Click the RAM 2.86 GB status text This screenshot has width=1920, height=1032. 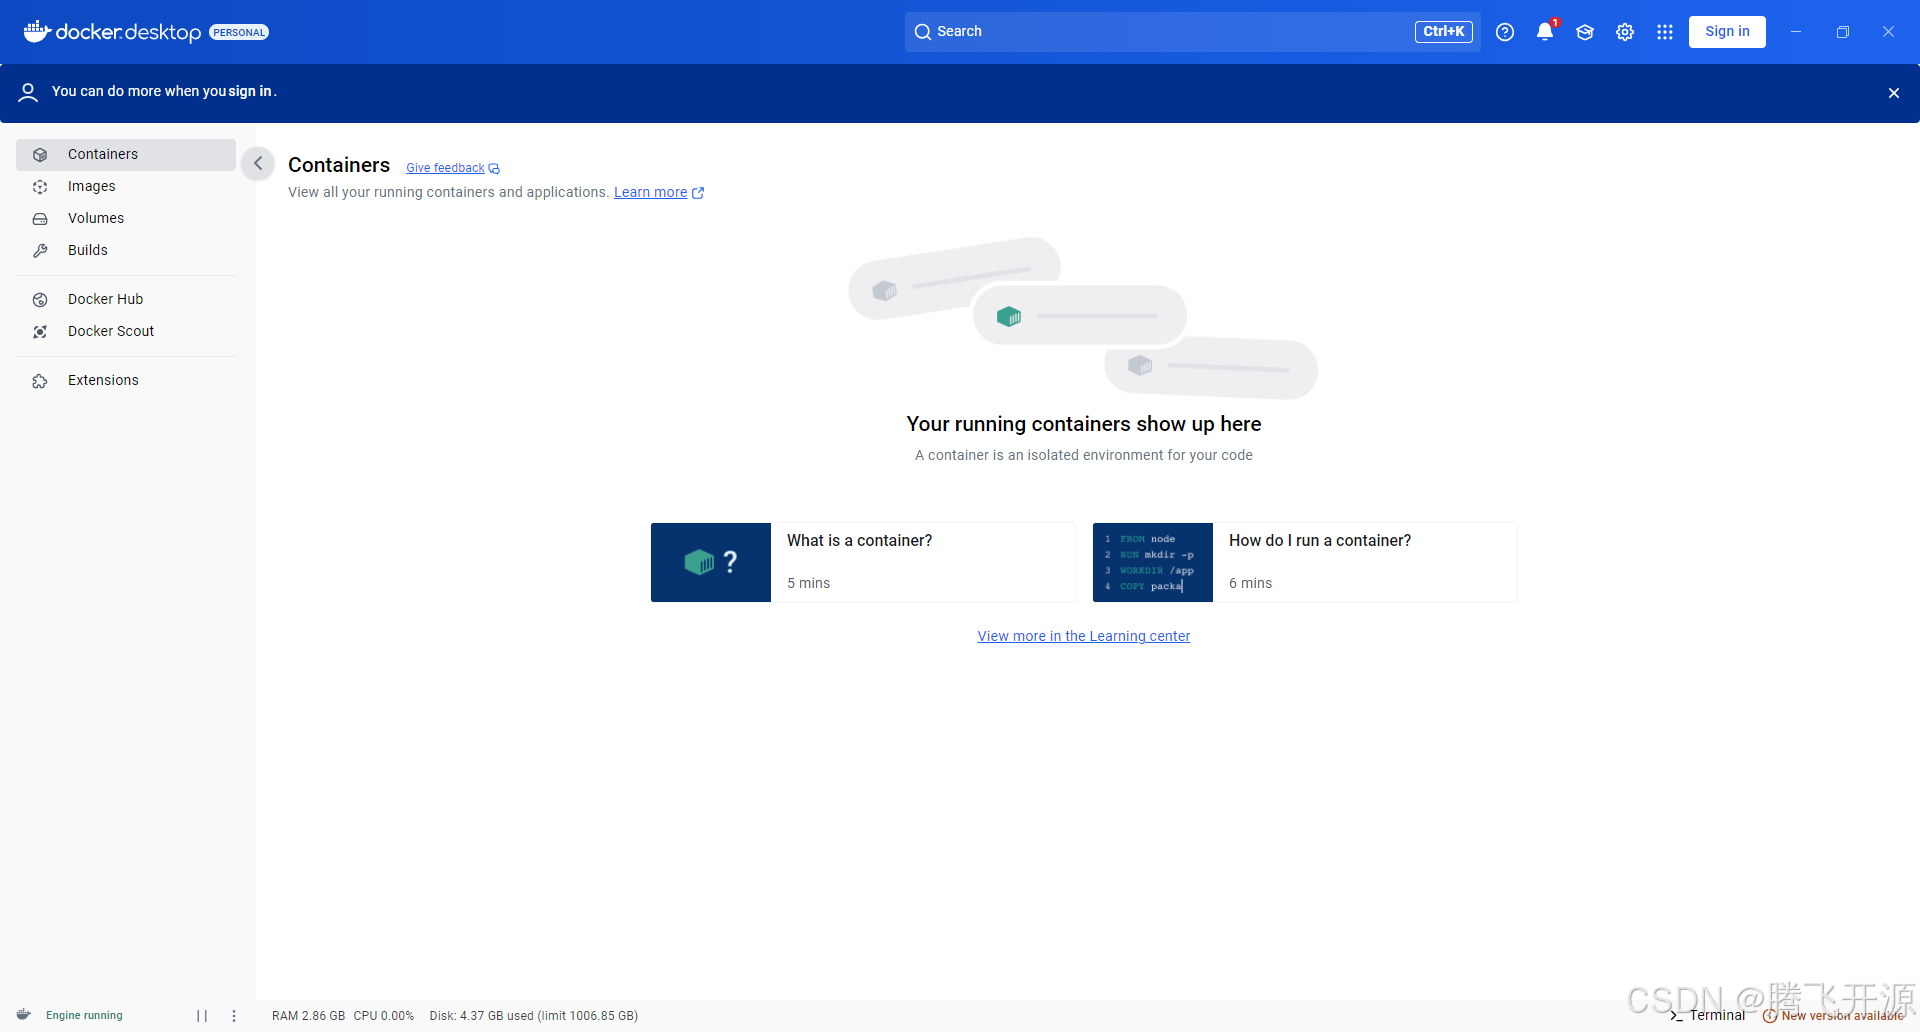click(308, 1016)
